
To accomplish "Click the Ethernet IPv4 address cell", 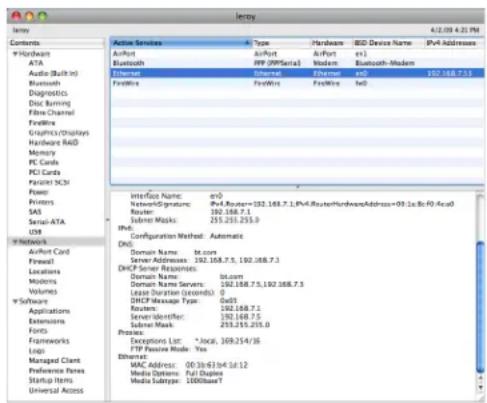I will click(x=449, y=73).
